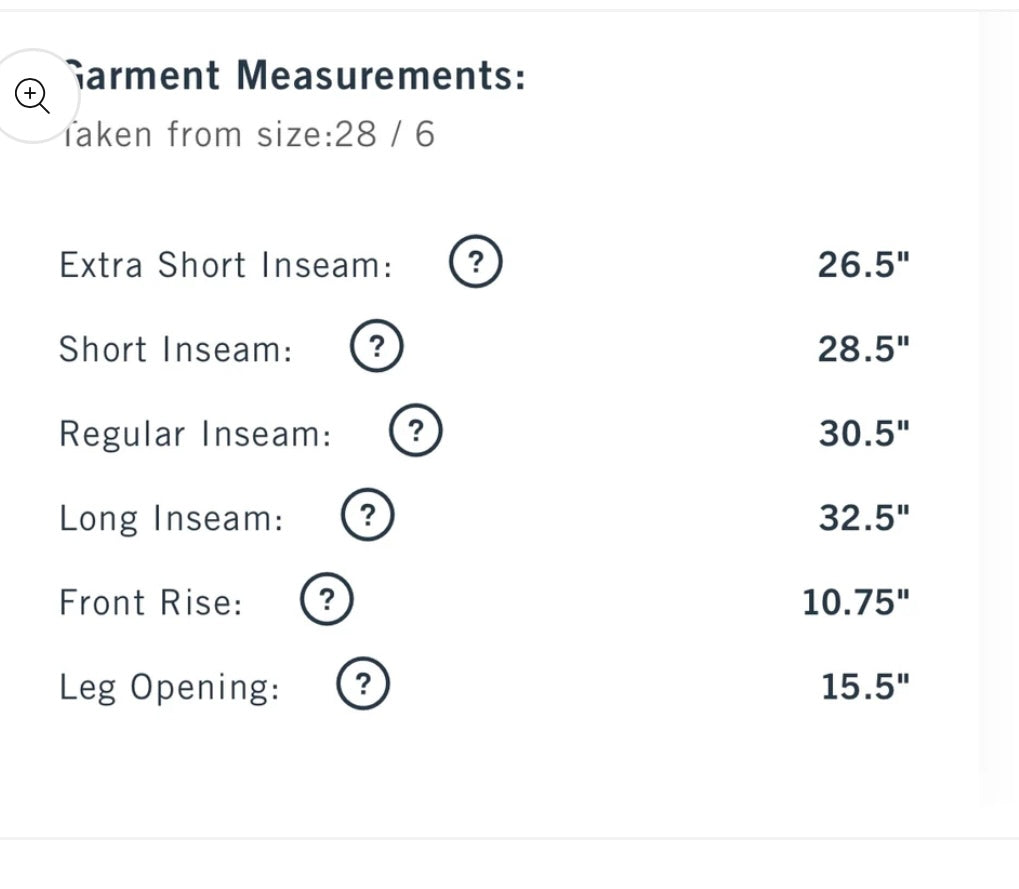Show the Regular Inseam help tooltip

415,431
